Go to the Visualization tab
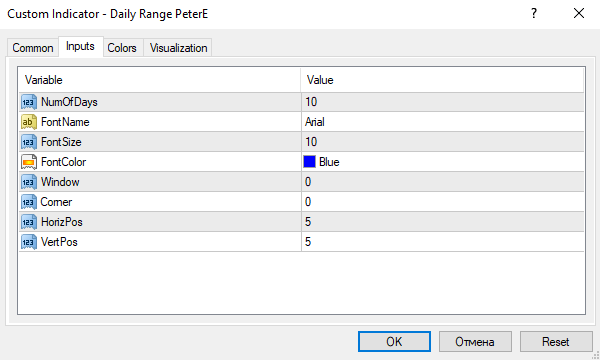The width and height of the screenshot is (600, 360). [178, 48]
